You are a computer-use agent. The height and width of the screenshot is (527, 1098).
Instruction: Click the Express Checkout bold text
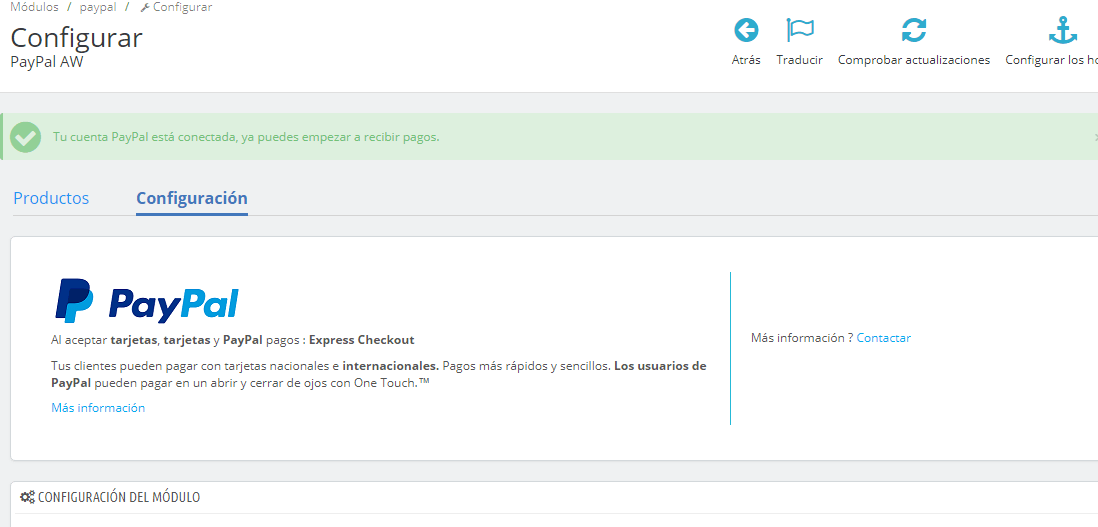click(361, 340)
